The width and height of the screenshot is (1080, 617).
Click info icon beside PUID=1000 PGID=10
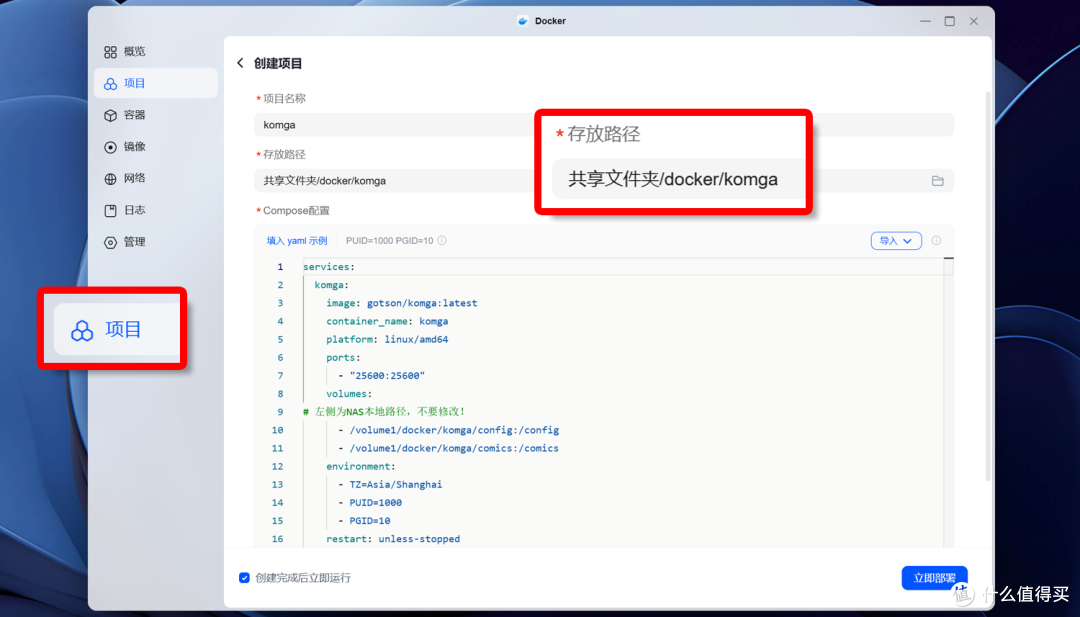442,240
